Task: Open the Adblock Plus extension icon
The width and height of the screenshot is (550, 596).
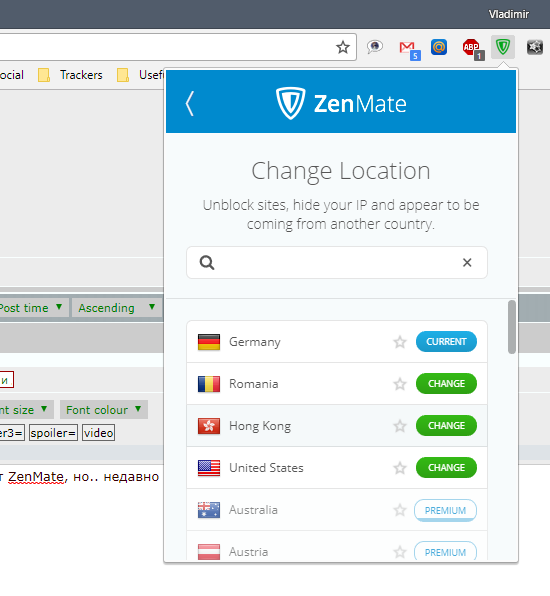Action: [x=472, y=49]
